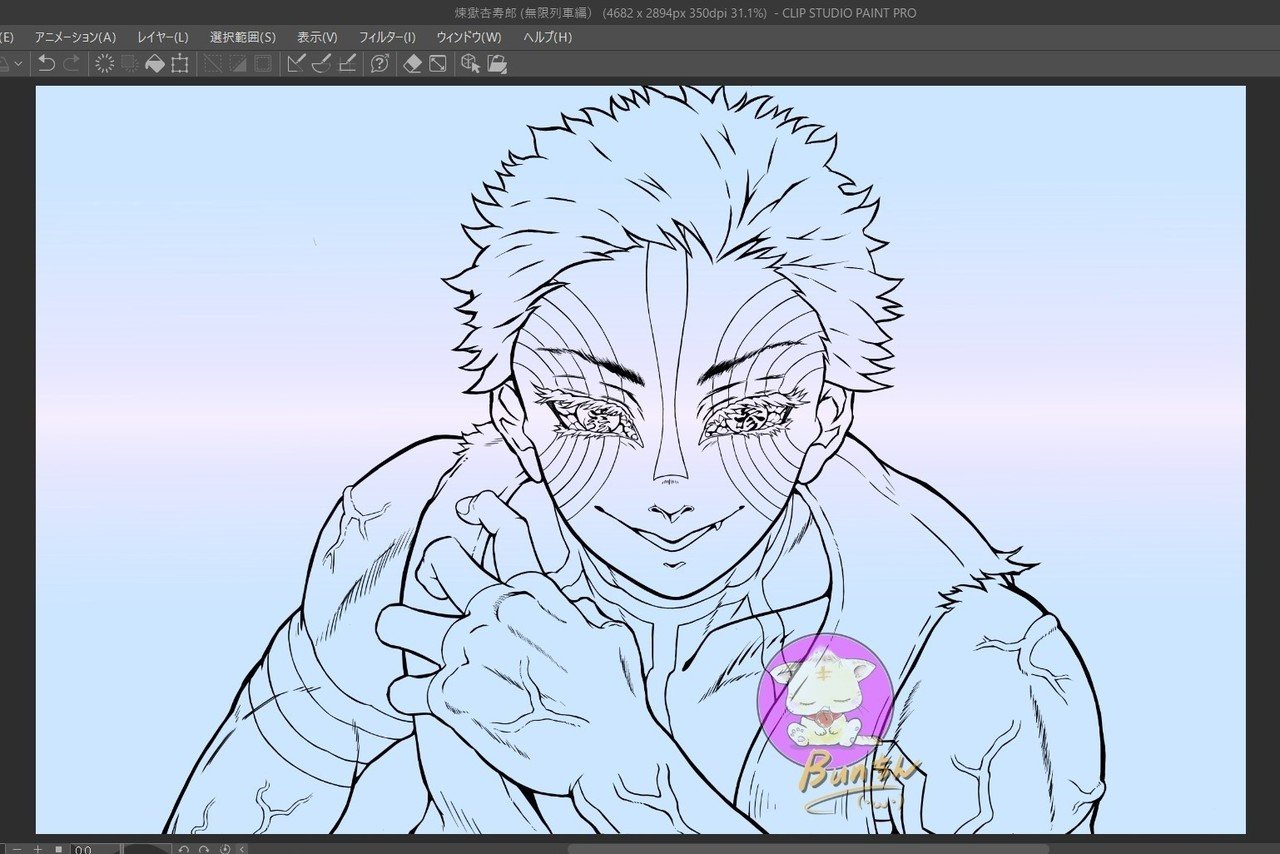The width and height of the screenshot is (1280, 854).
Task: Click the eraser-shaped toolbar icon
Action: [413, 64]
